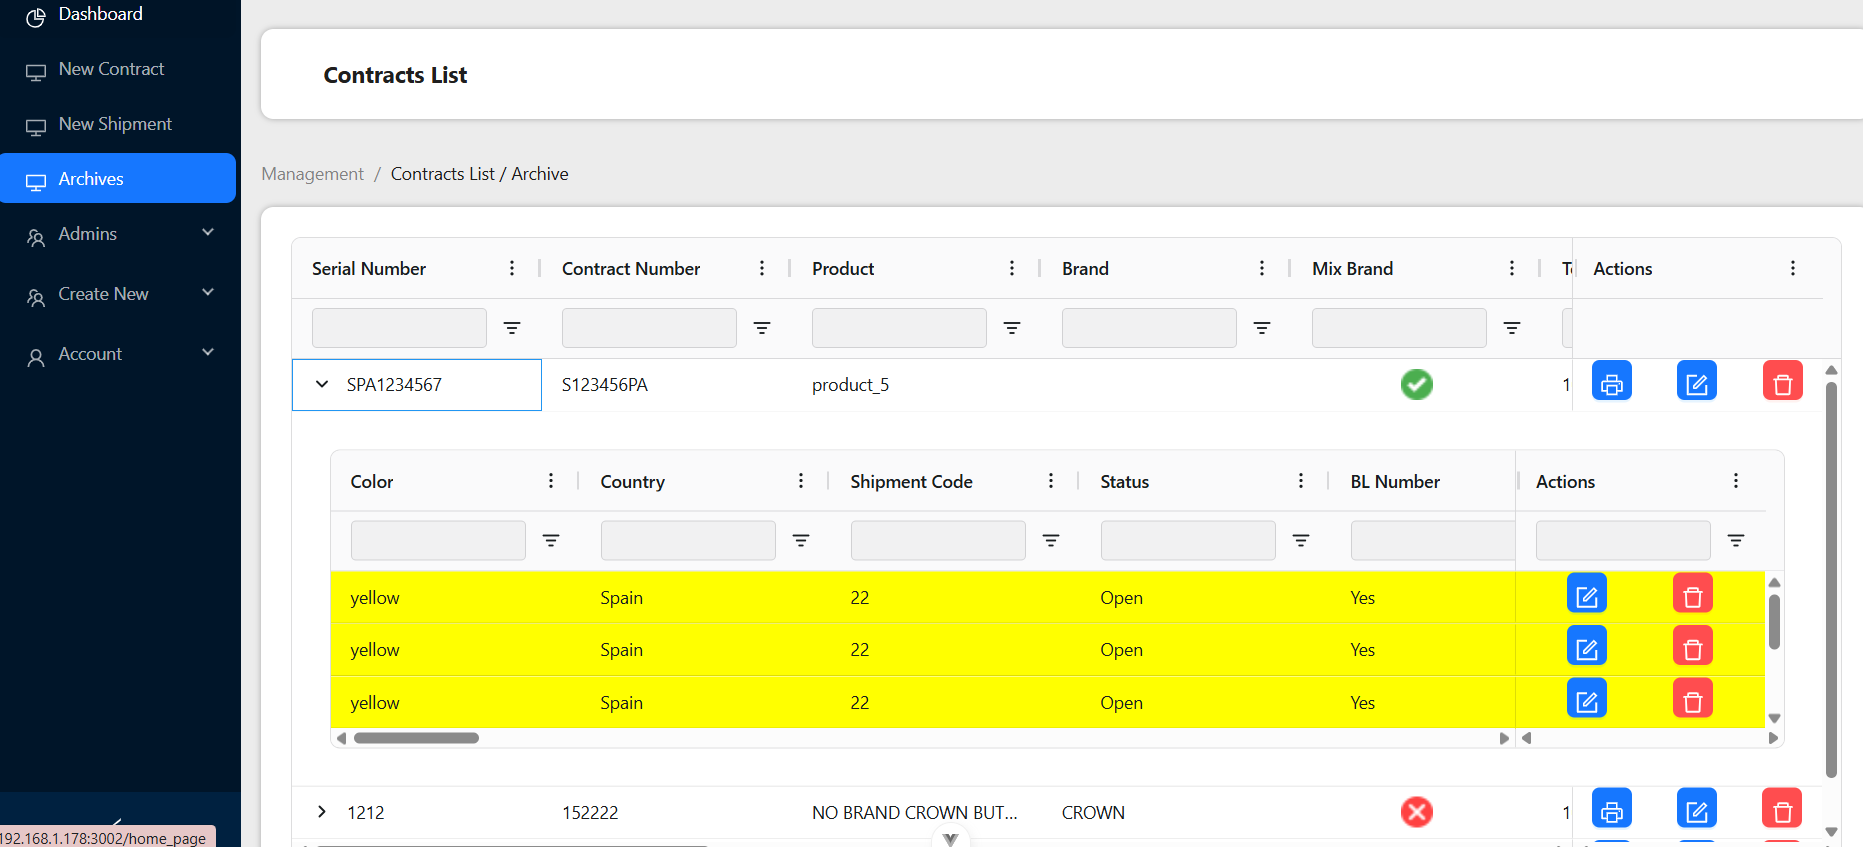Focus the Contract Number filter input
Image resolution: width=1863 pixels, height=847 pixels.
[649, 328]
